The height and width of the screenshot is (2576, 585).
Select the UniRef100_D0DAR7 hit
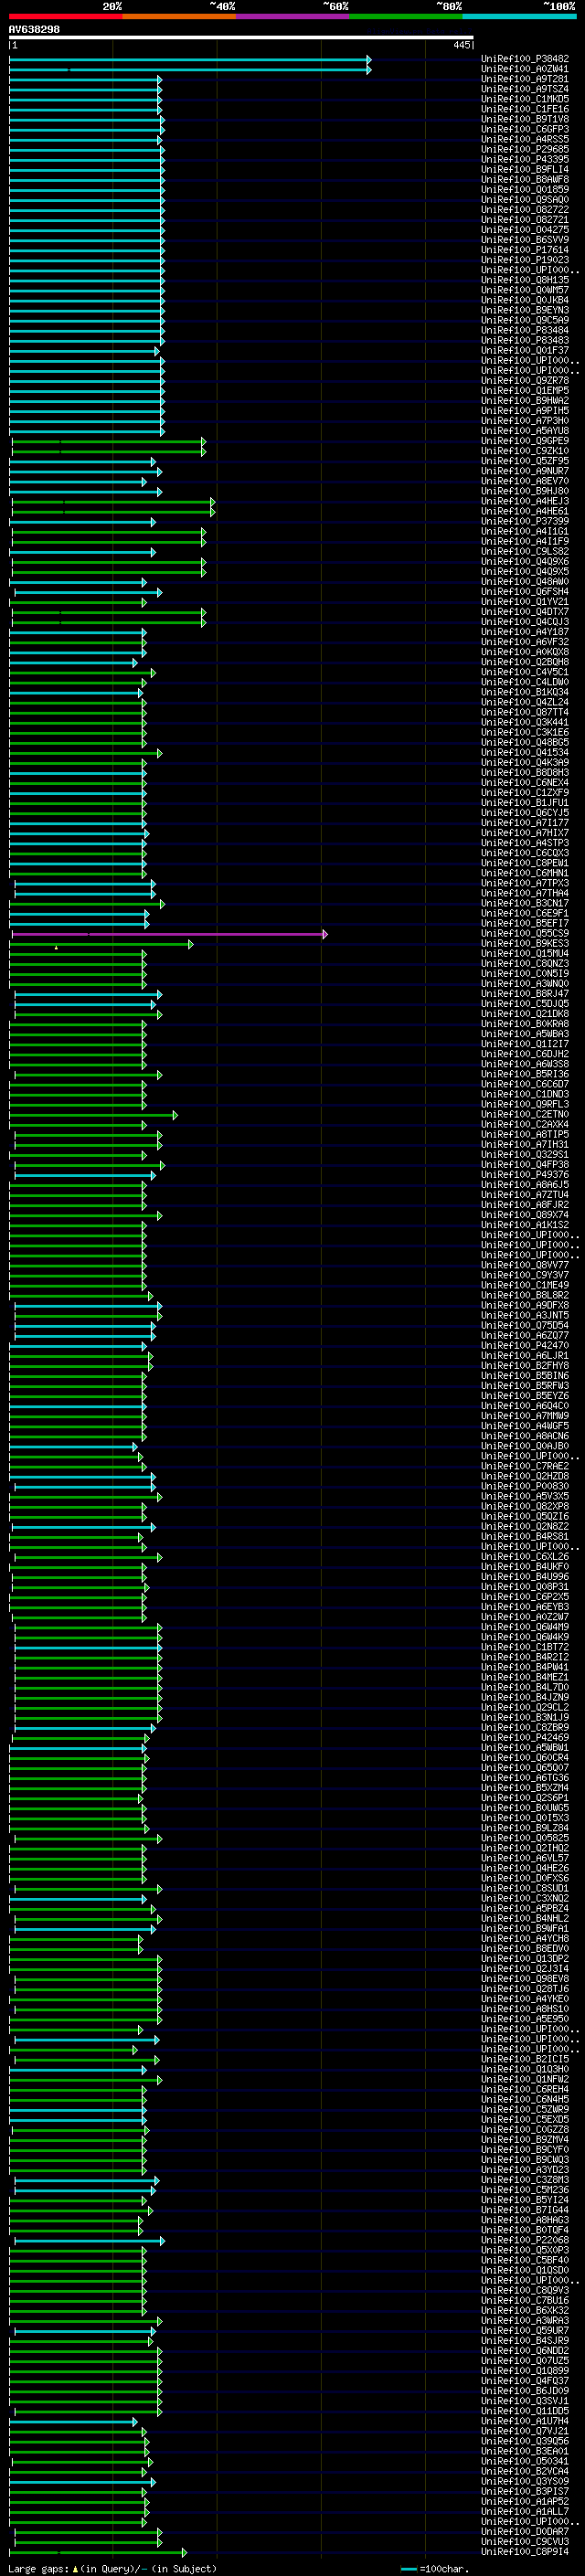[525, 2532]
